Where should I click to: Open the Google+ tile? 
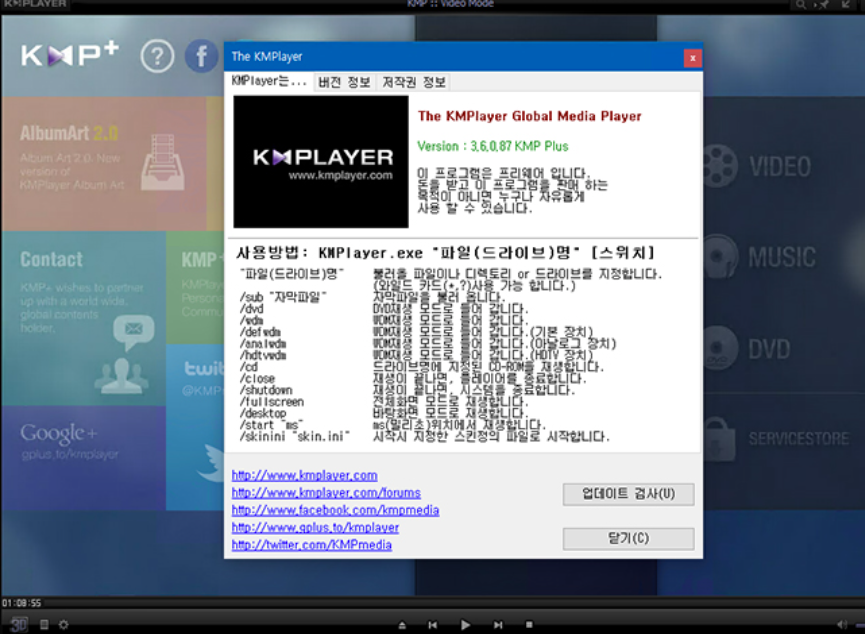coord(83,458)
